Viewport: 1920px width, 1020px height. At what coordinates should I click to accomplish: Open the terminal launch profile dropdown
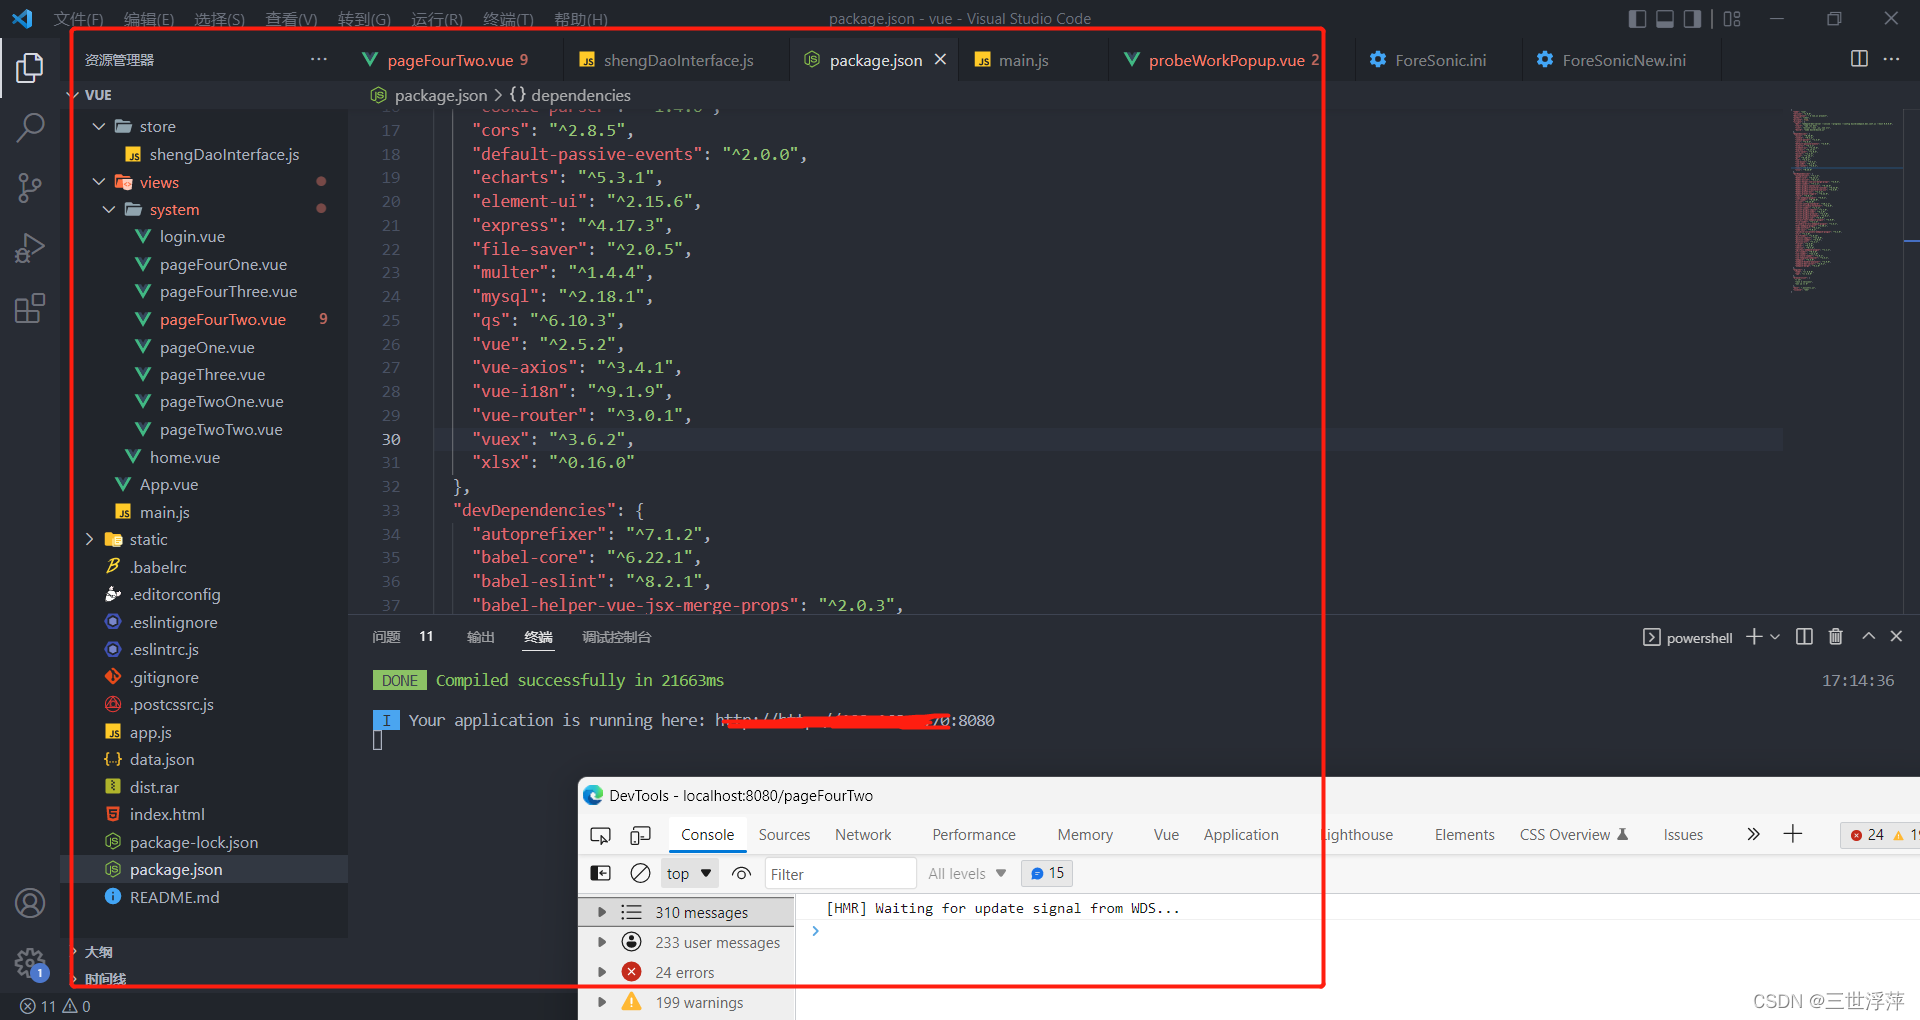point(1775,637)
